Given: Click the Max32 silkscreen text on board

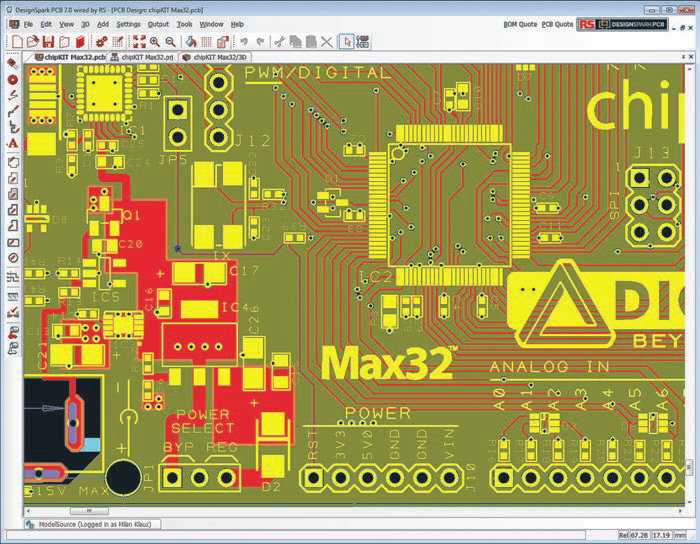Looking at the screenshot, I should pos(389,363).
